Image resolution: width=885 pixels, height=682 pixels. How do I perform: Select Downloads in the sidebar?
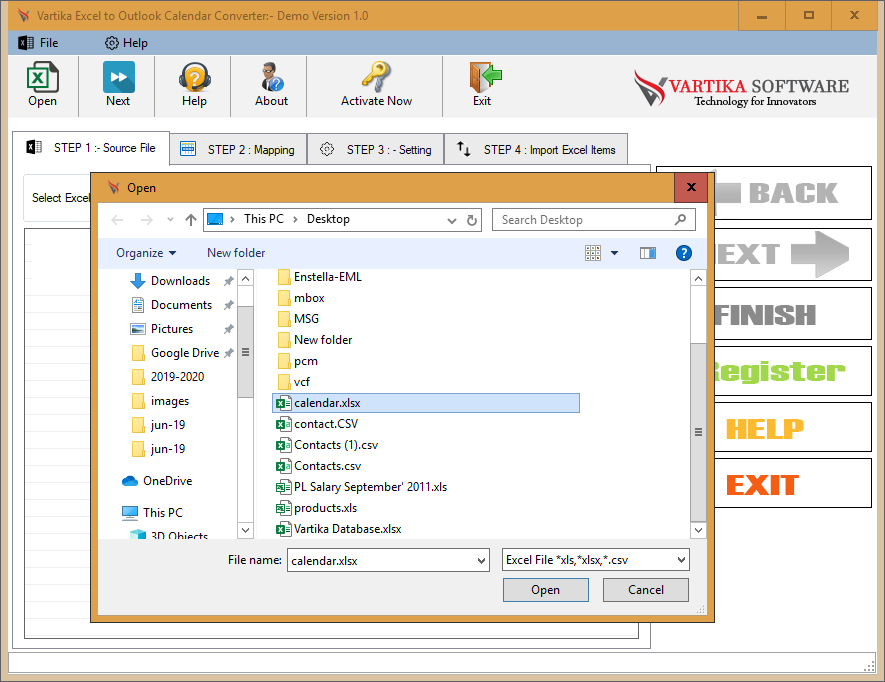pyautogui.click(x=180, y=281)
